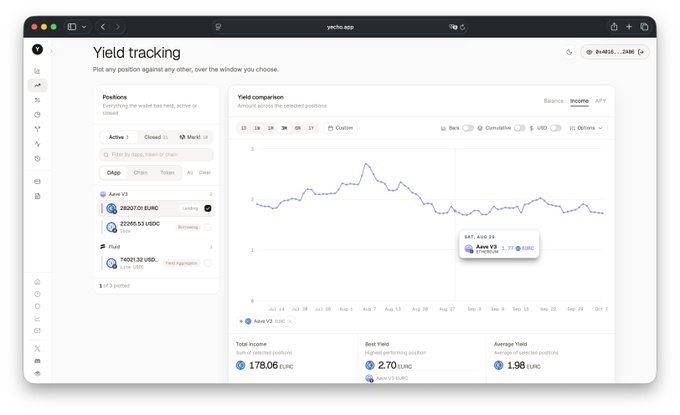Open the percent sidebar icon

37,100
